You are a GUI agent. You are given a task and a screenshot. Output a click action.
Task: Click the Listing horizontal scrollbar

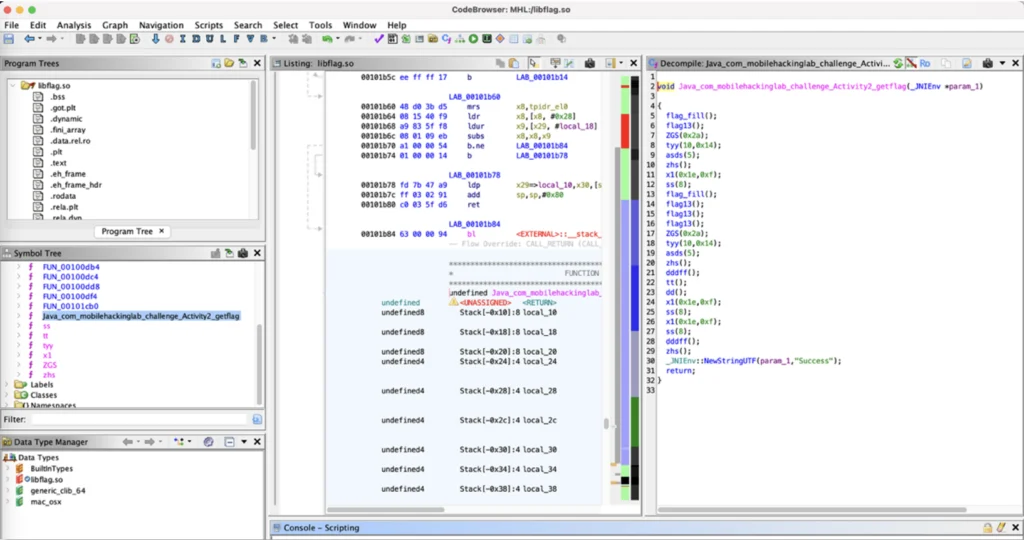[386, 509]
